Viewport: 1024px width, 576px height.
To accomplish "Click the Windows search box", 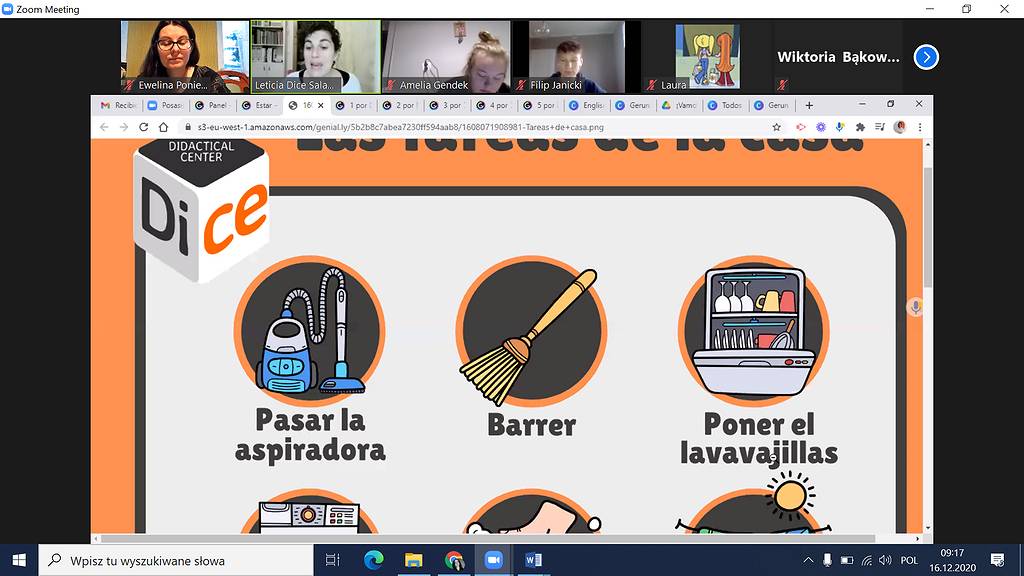I will pyautogui.click(x=176, y=560).
